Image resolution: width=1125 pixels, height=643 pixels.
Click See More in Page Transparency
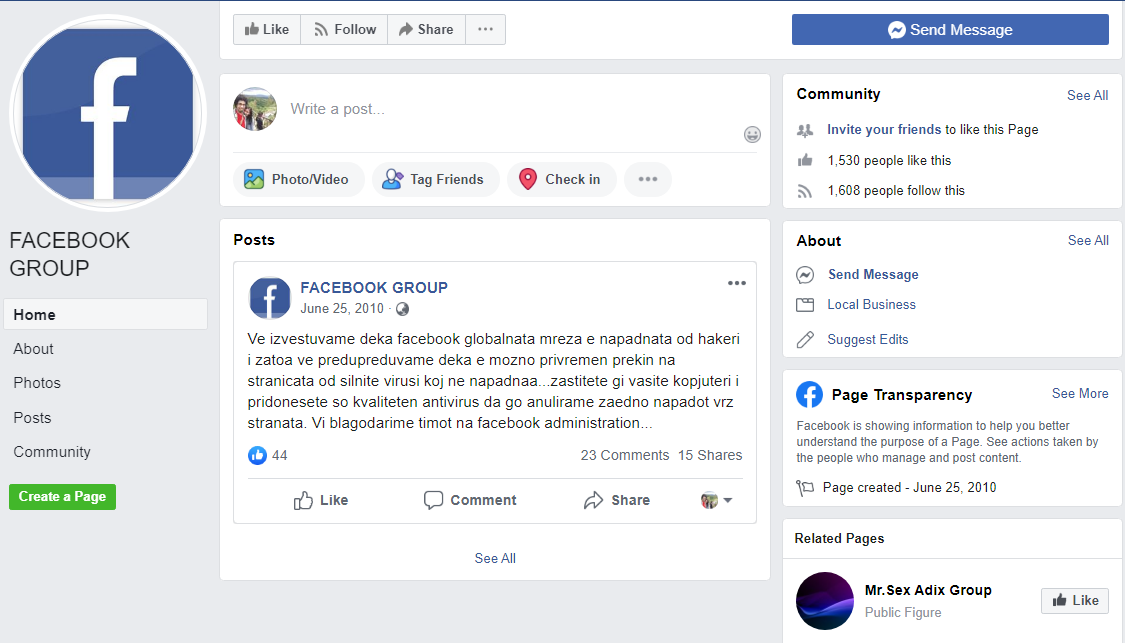pyautogui.click(x=1080, y=393)
